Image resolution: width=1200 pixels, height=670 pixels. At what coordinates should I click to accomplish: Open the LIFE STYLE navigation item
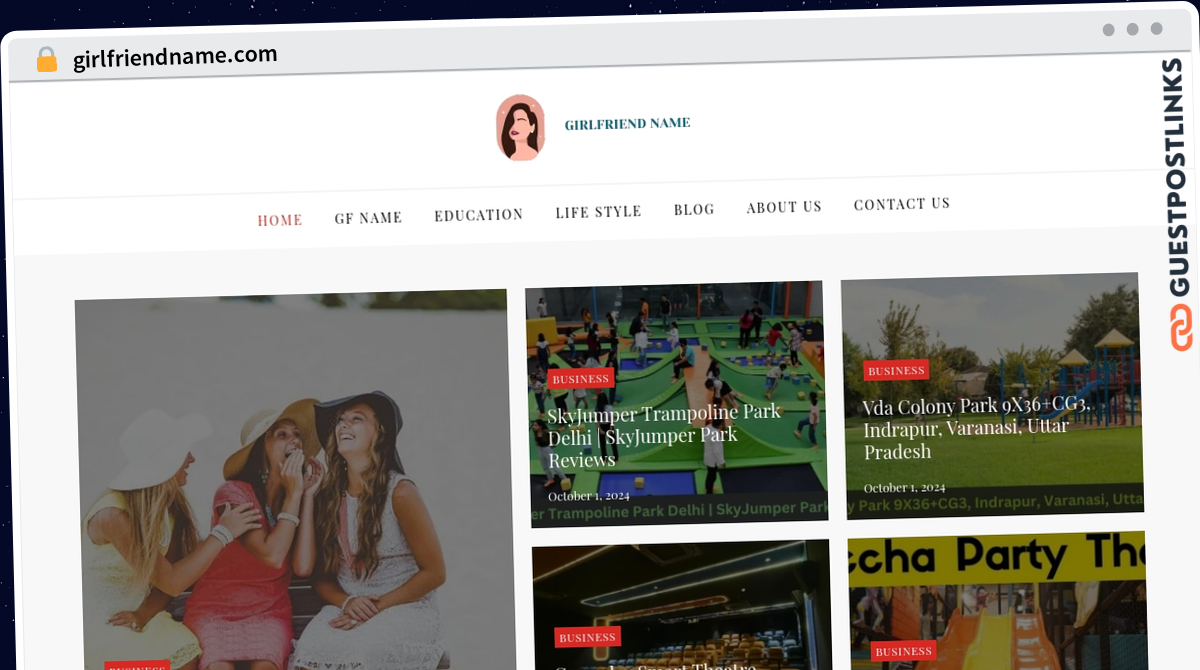[598, 212]
